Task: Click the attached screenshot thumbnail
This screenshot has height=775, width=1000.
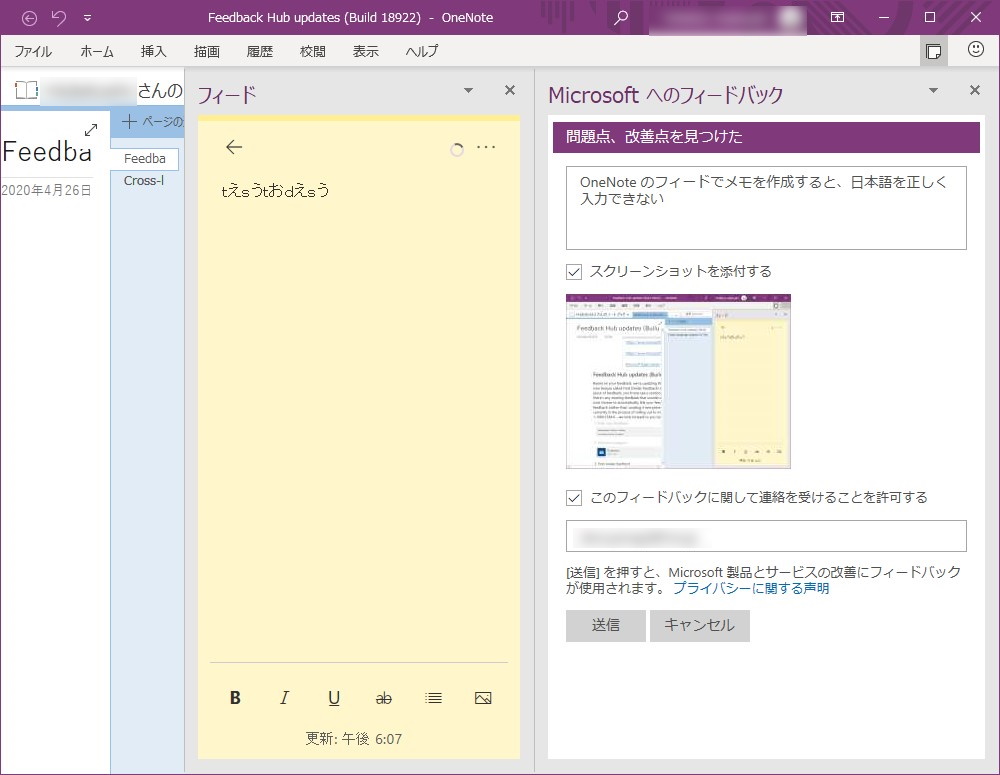Action: 678,381
